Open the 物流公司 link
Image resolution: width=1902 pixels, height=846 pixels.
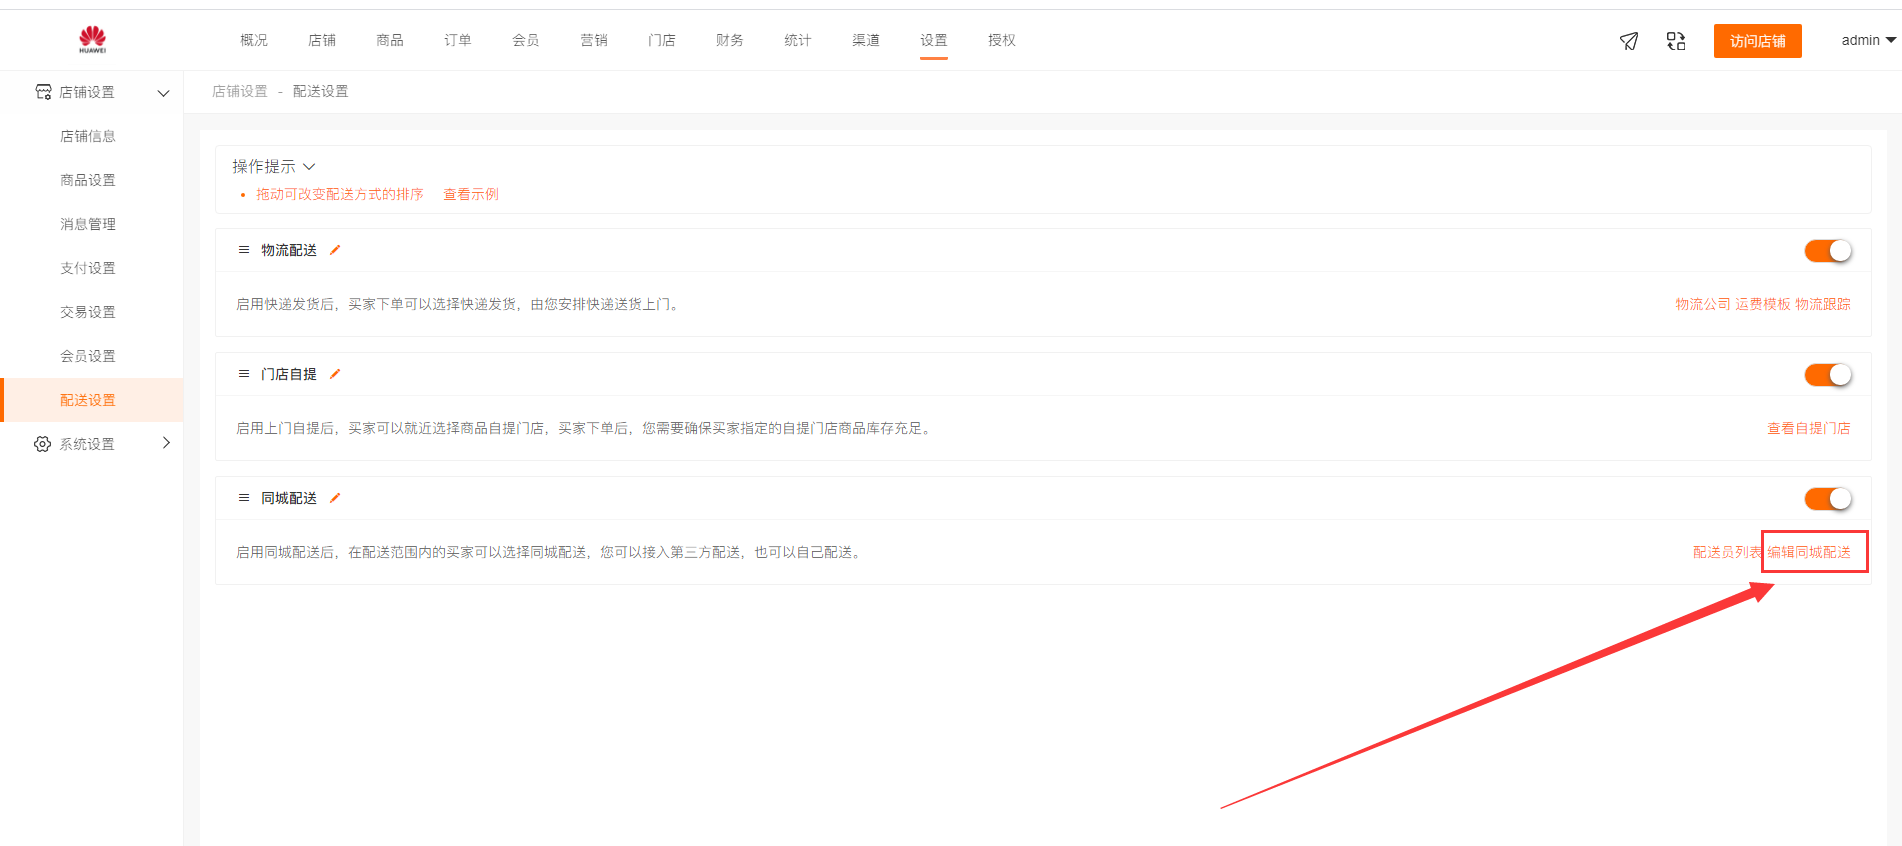[x=1703, y=304]
